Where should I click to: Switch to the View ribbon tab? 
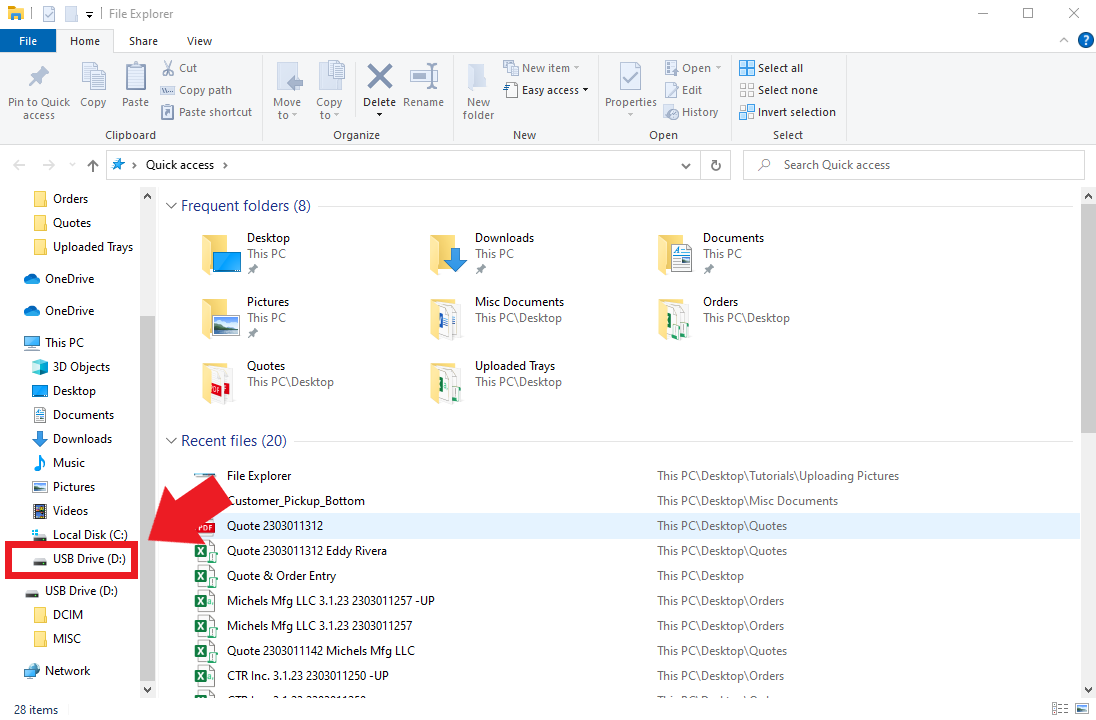point(199,40)
